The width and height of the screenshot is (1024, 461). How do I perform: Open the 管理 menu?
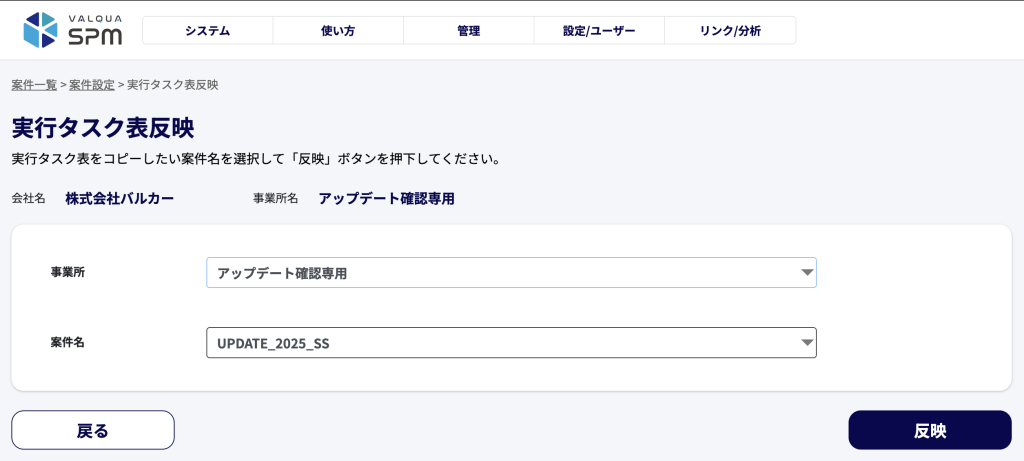tap(469, 31)
